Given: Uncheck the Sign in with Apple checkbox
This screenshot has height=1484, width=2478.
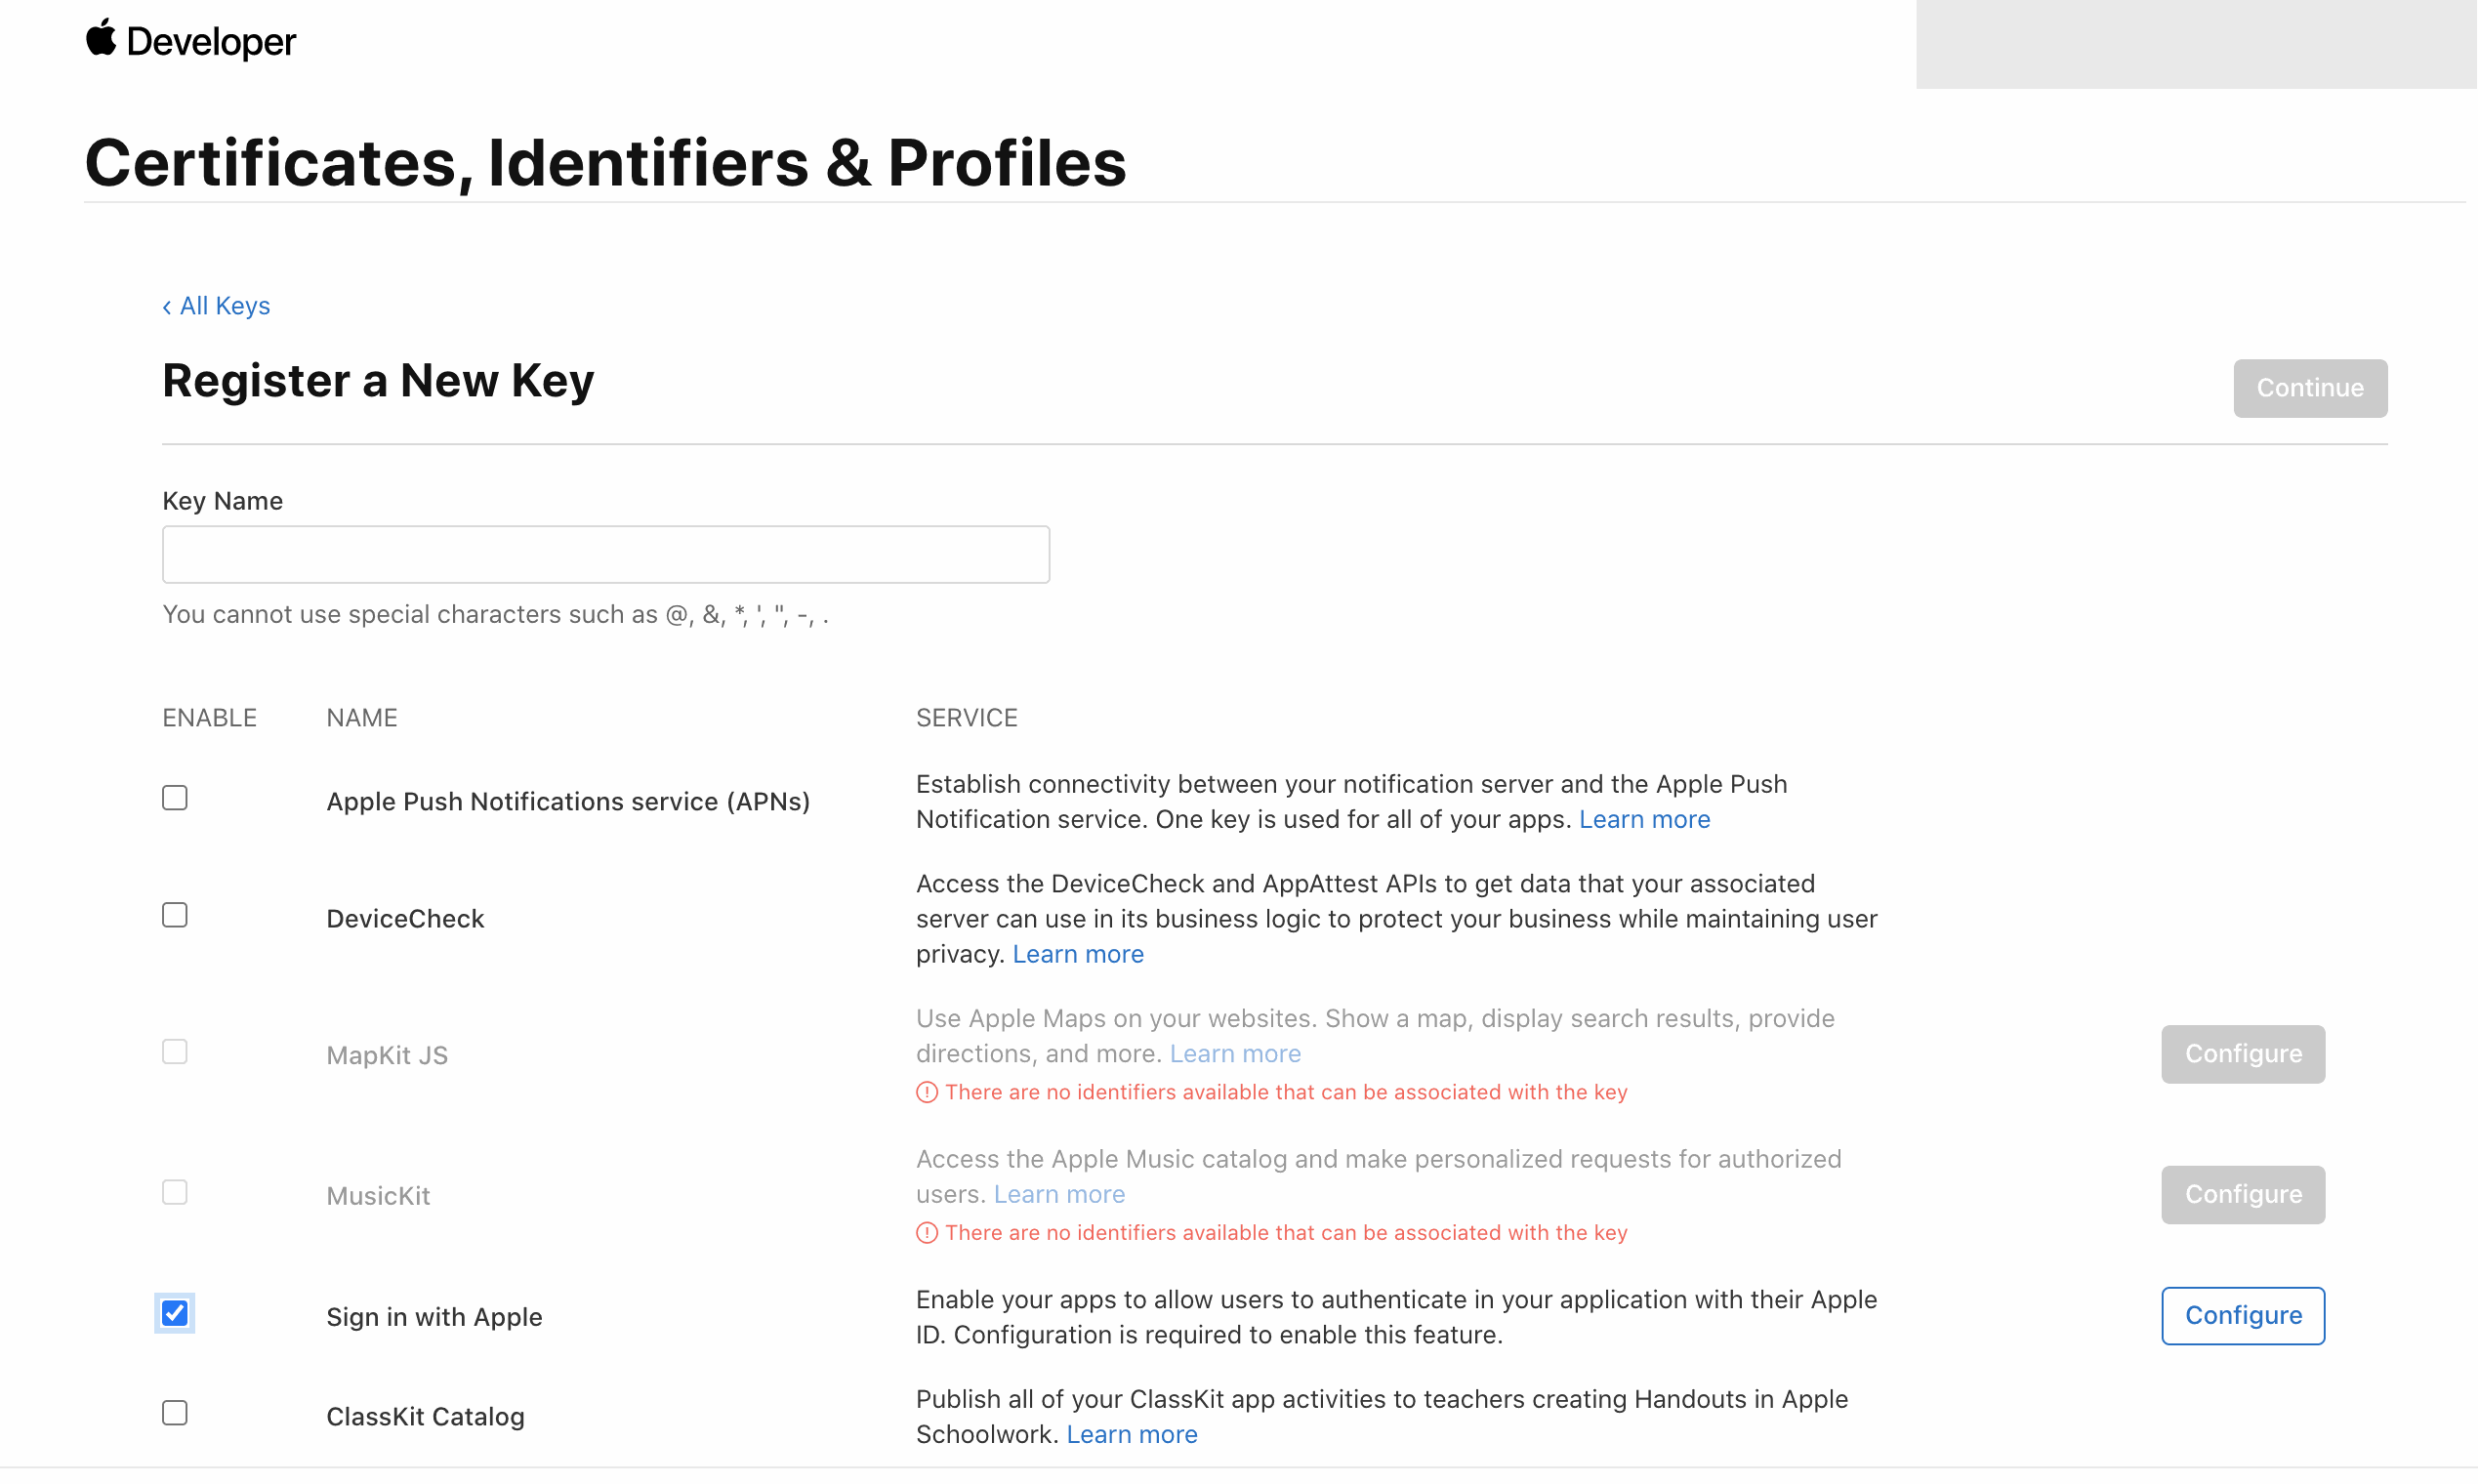Looking at the screenshot, I should pyautogui.click(x=175, y=1313).
